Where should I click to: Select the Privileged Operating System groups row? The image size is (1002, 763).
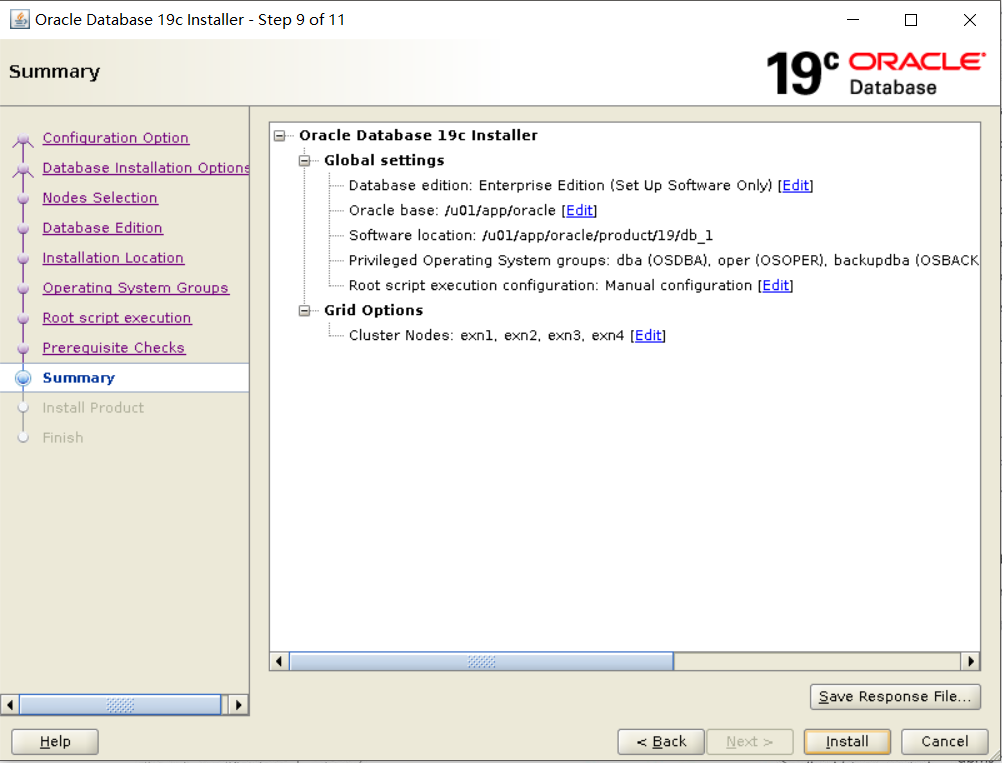tap(663, 261)
